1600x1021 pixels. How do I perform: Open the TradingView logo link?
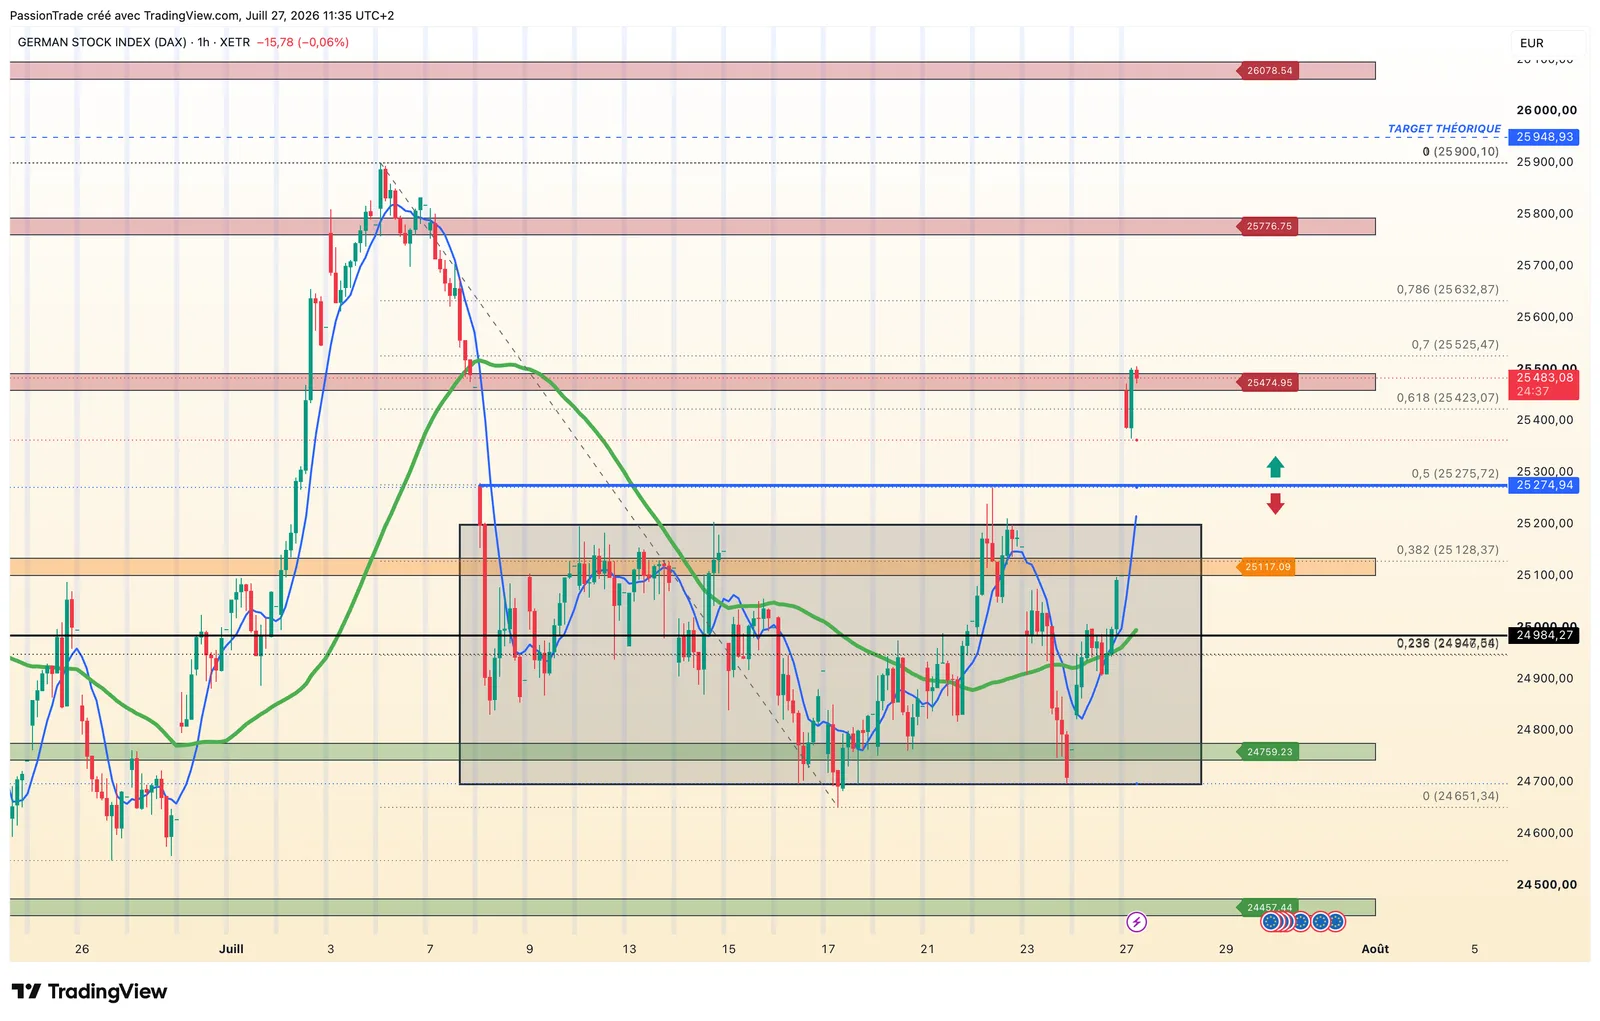pos(89,991)
